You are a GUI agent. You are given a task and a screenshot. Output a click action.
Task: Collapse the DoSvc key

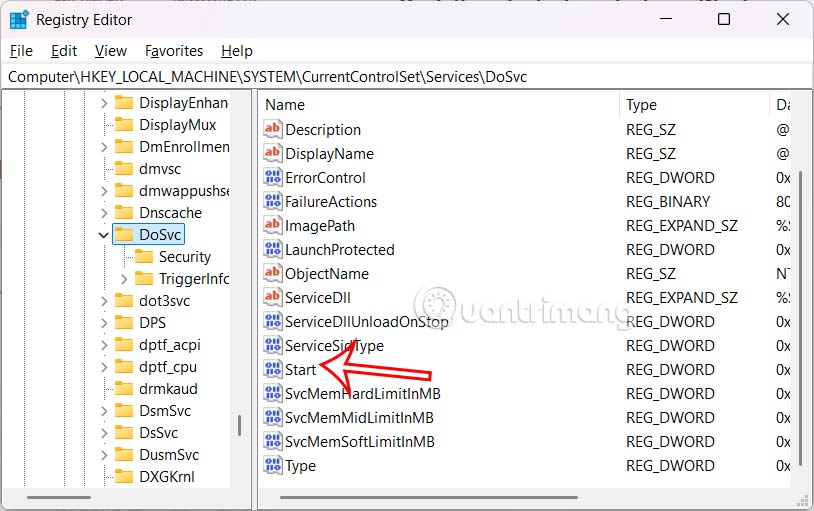tap(103, 235)
